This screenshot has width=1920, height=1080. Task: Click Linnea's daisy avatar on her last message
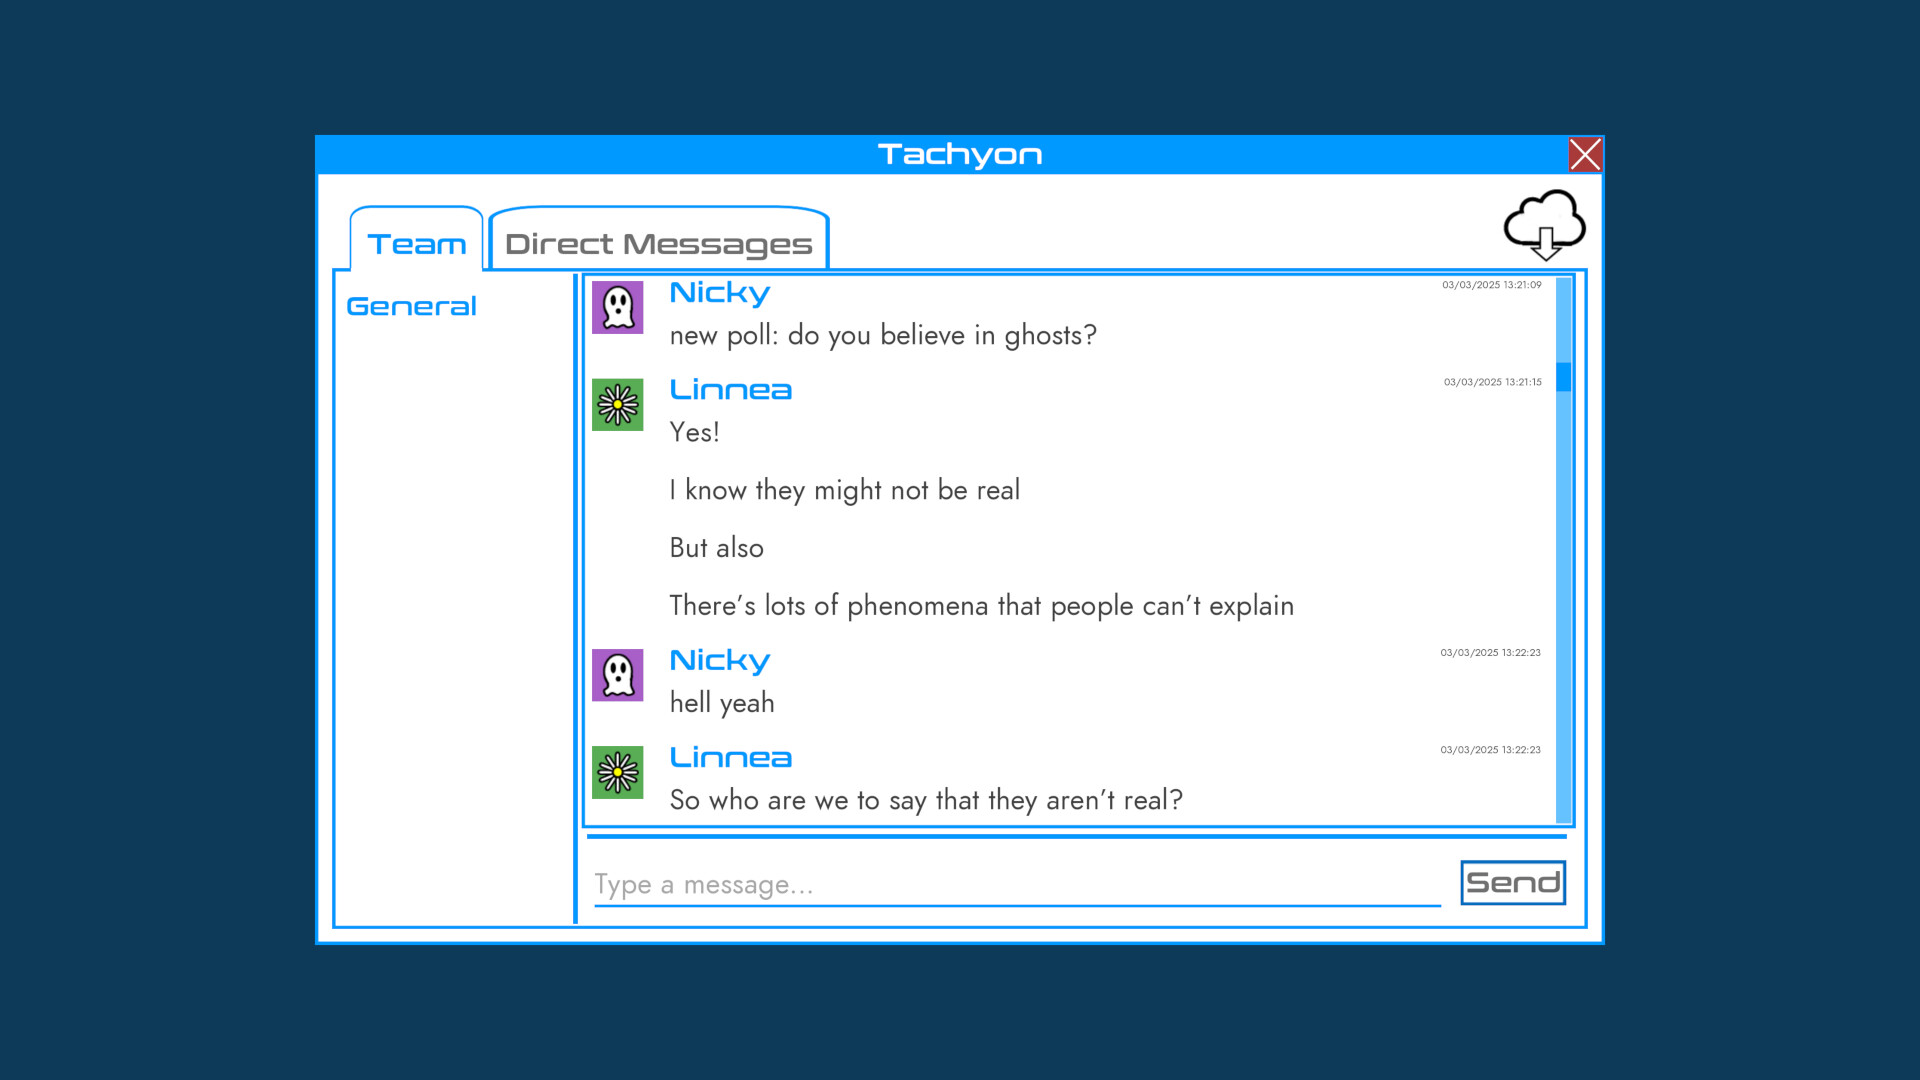(617, 773)
